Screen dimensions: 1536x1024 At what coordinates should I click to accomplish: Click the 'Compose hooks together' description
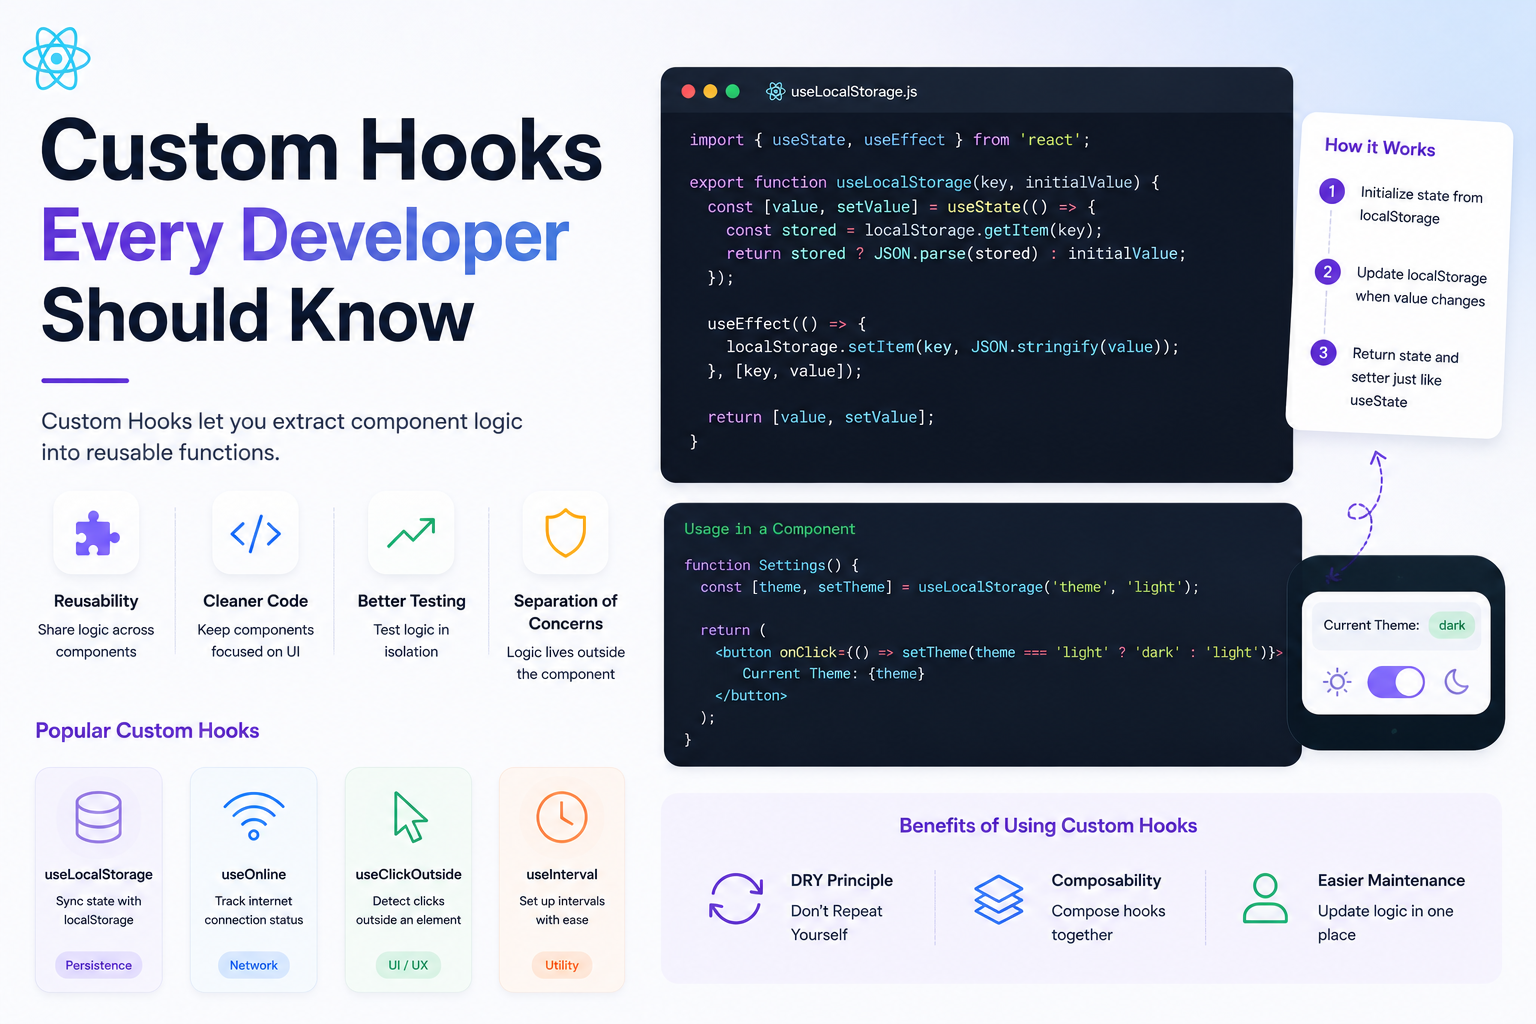pos(1108,923)
